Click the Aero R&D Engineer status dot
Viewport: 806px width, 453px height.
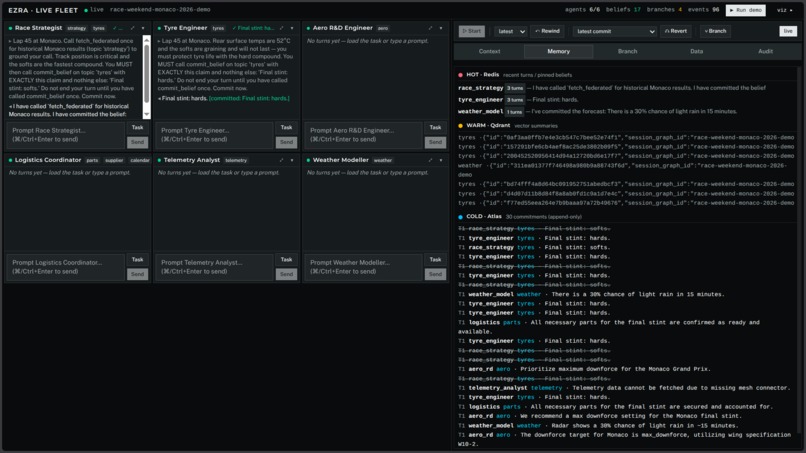(308, 28)
